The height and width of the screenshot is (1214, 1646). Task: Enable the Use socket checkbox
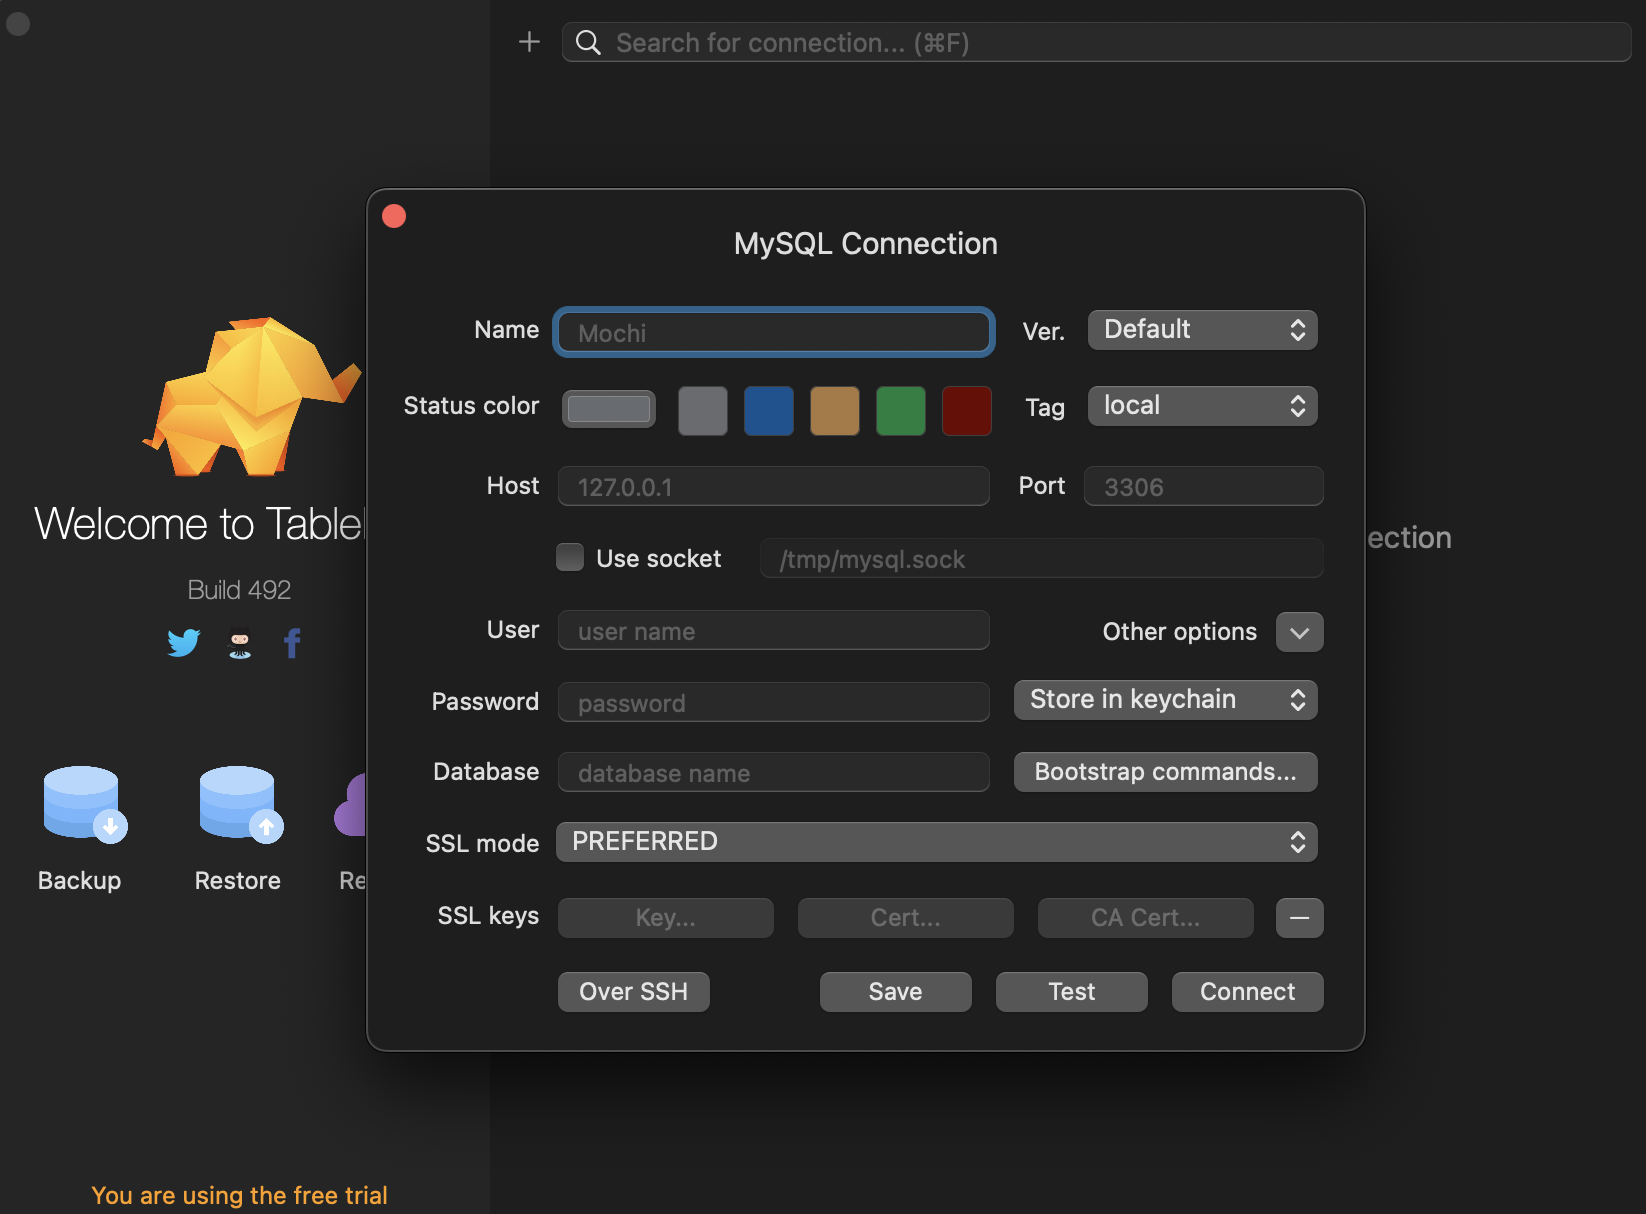point(570,557)
